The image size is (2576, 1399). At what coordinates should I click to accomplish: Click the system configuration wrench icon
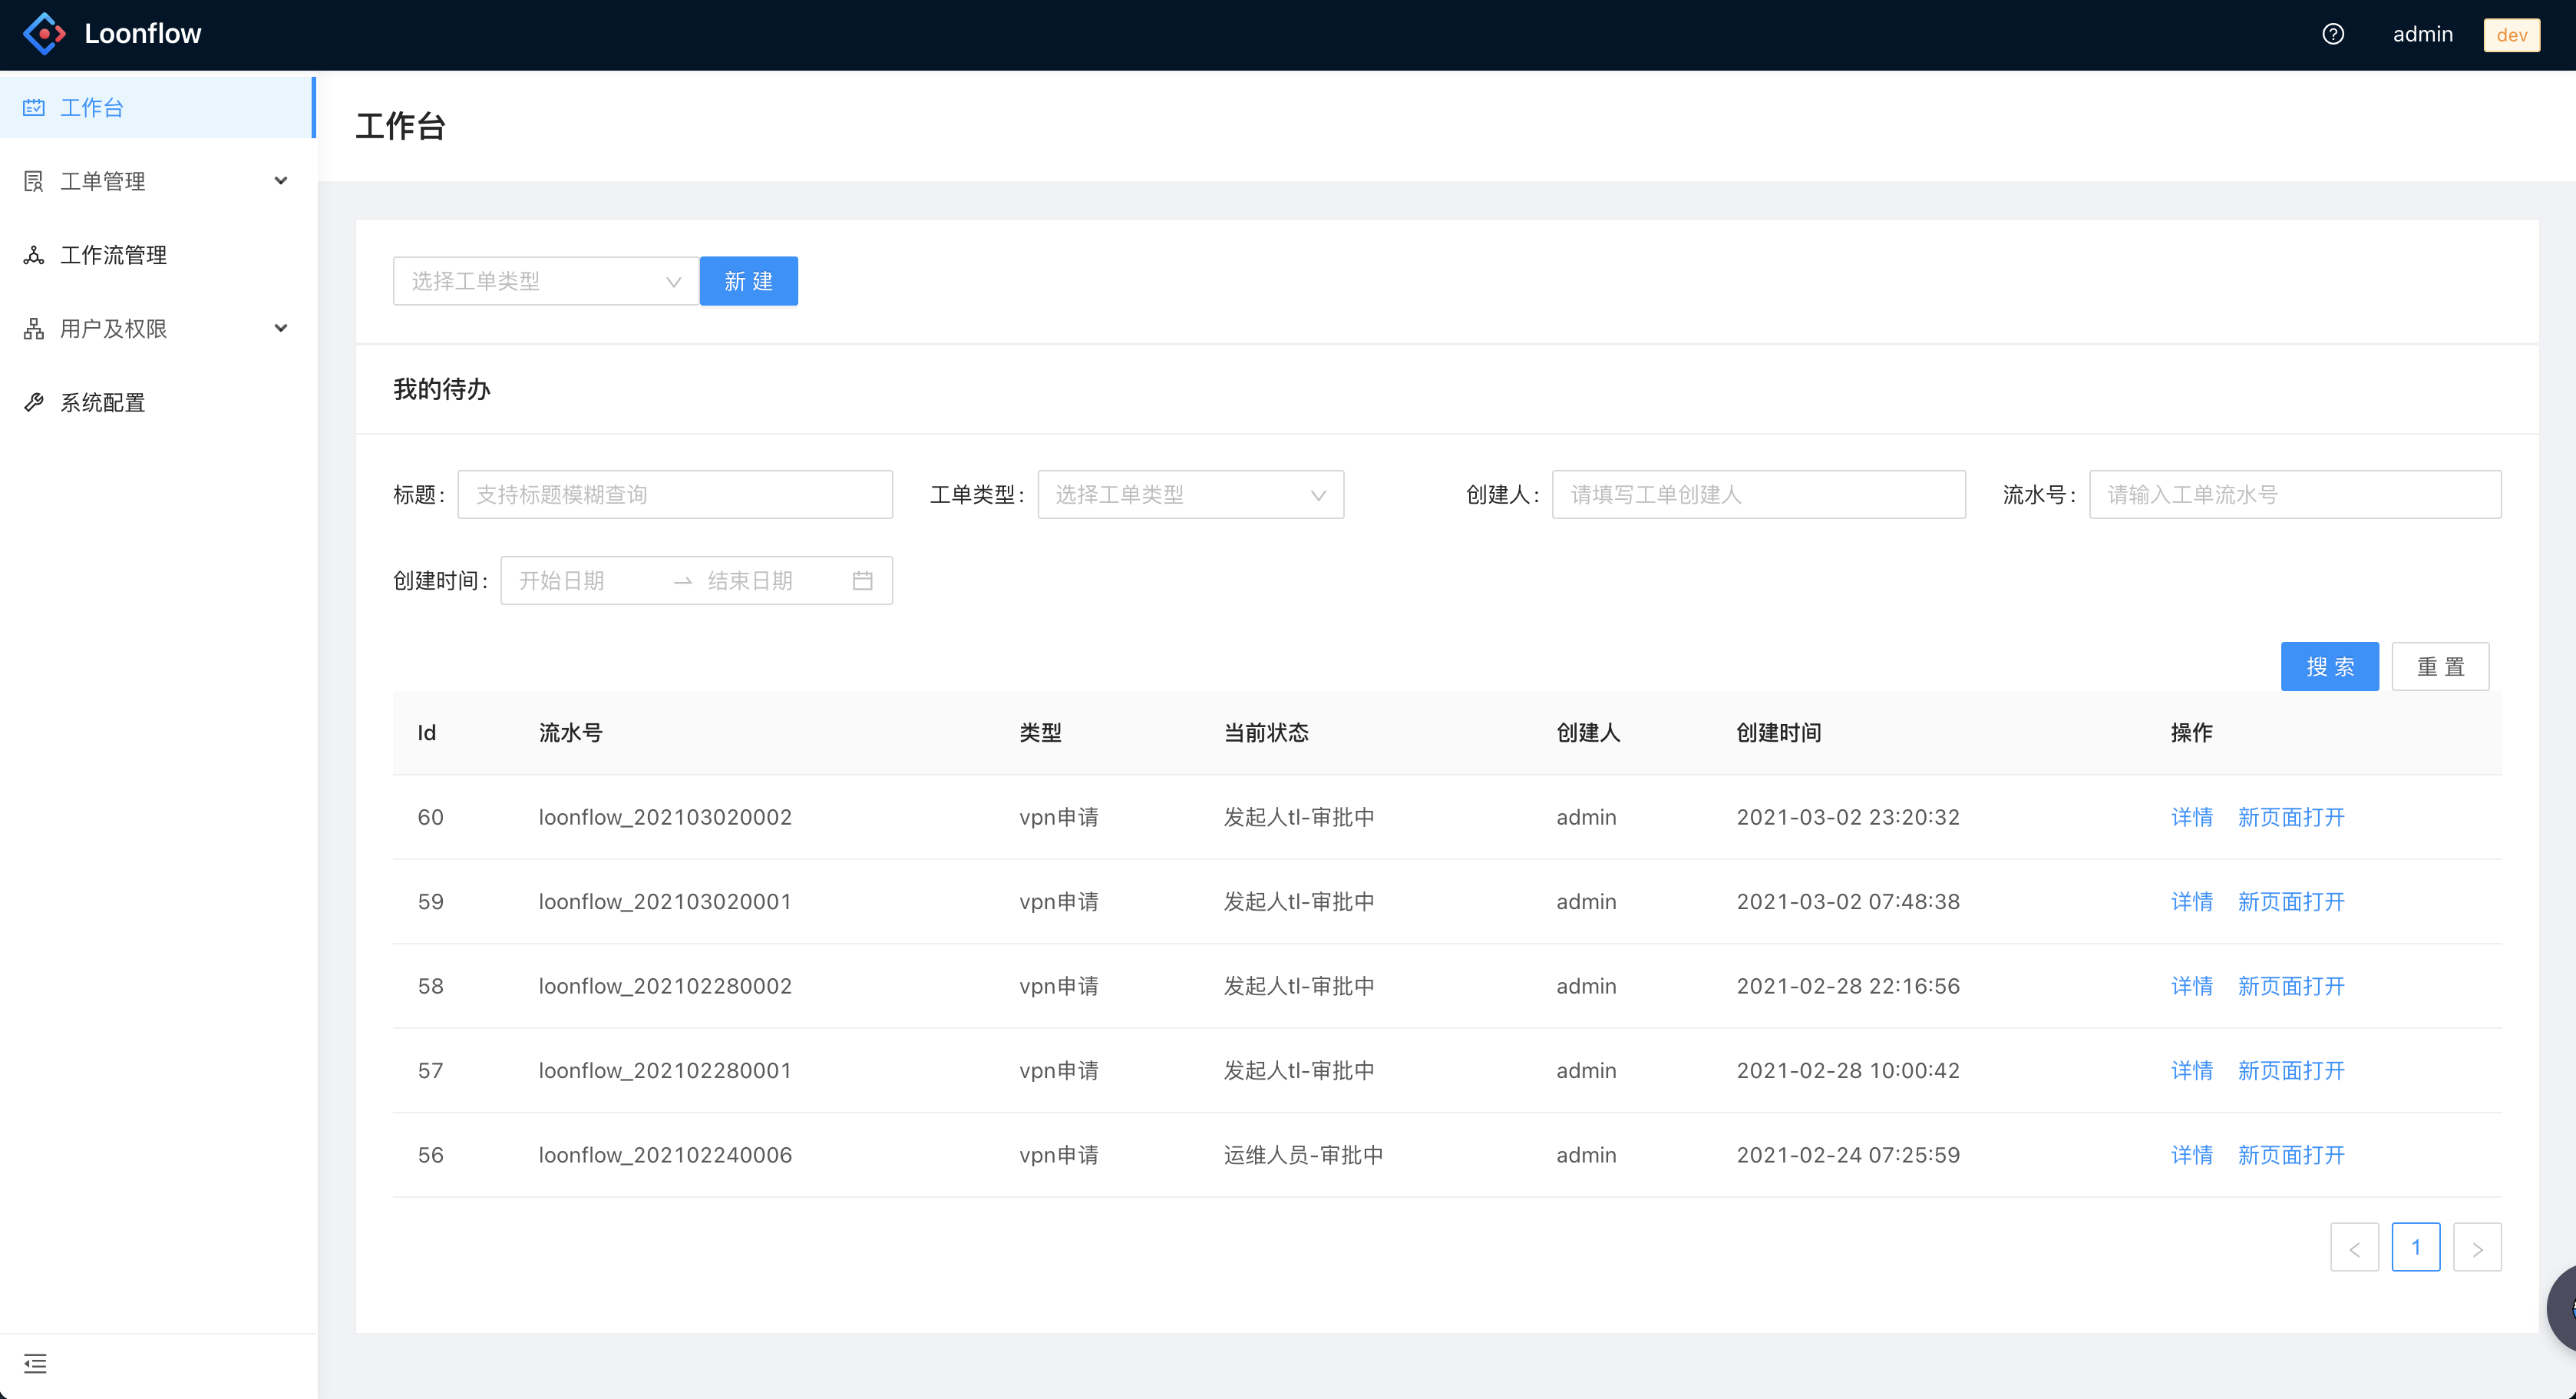[34, 402]
